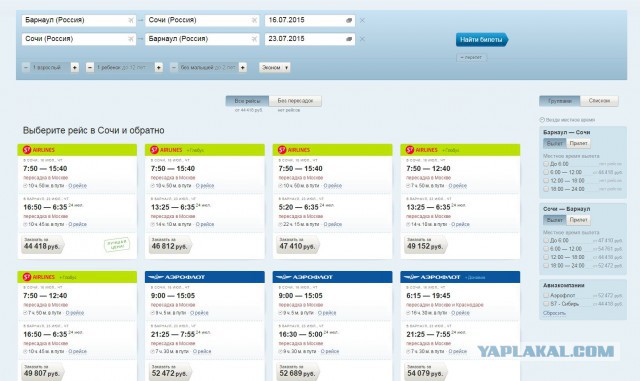640x381 pixels.
Task: Click S7 Airlines logo on 44 418 руб card
Action: [39, 150]
